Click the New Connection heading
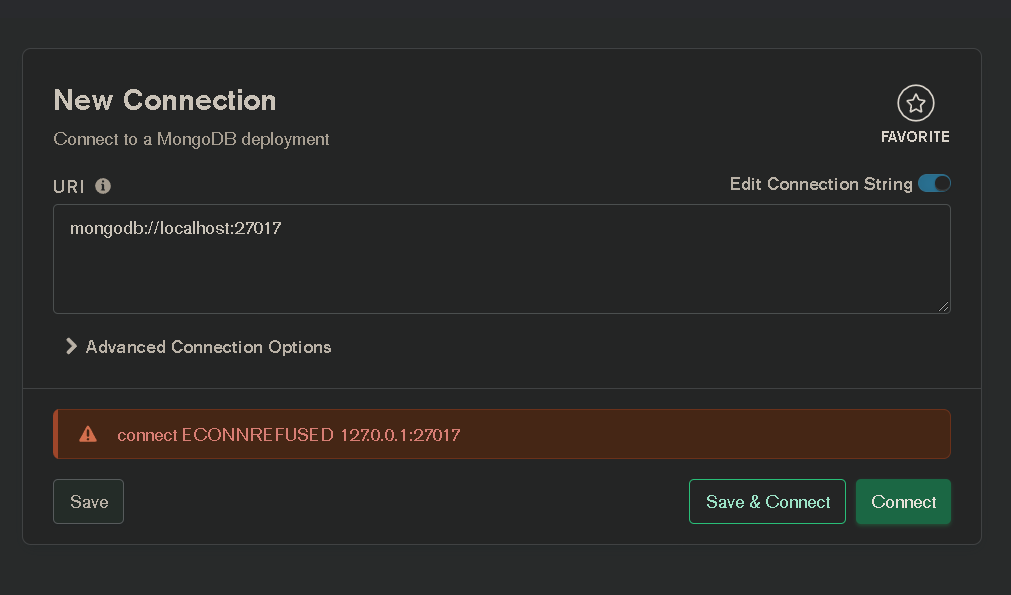The width and height of the screenshot is (1011, 595). click(x=165, y=101)
